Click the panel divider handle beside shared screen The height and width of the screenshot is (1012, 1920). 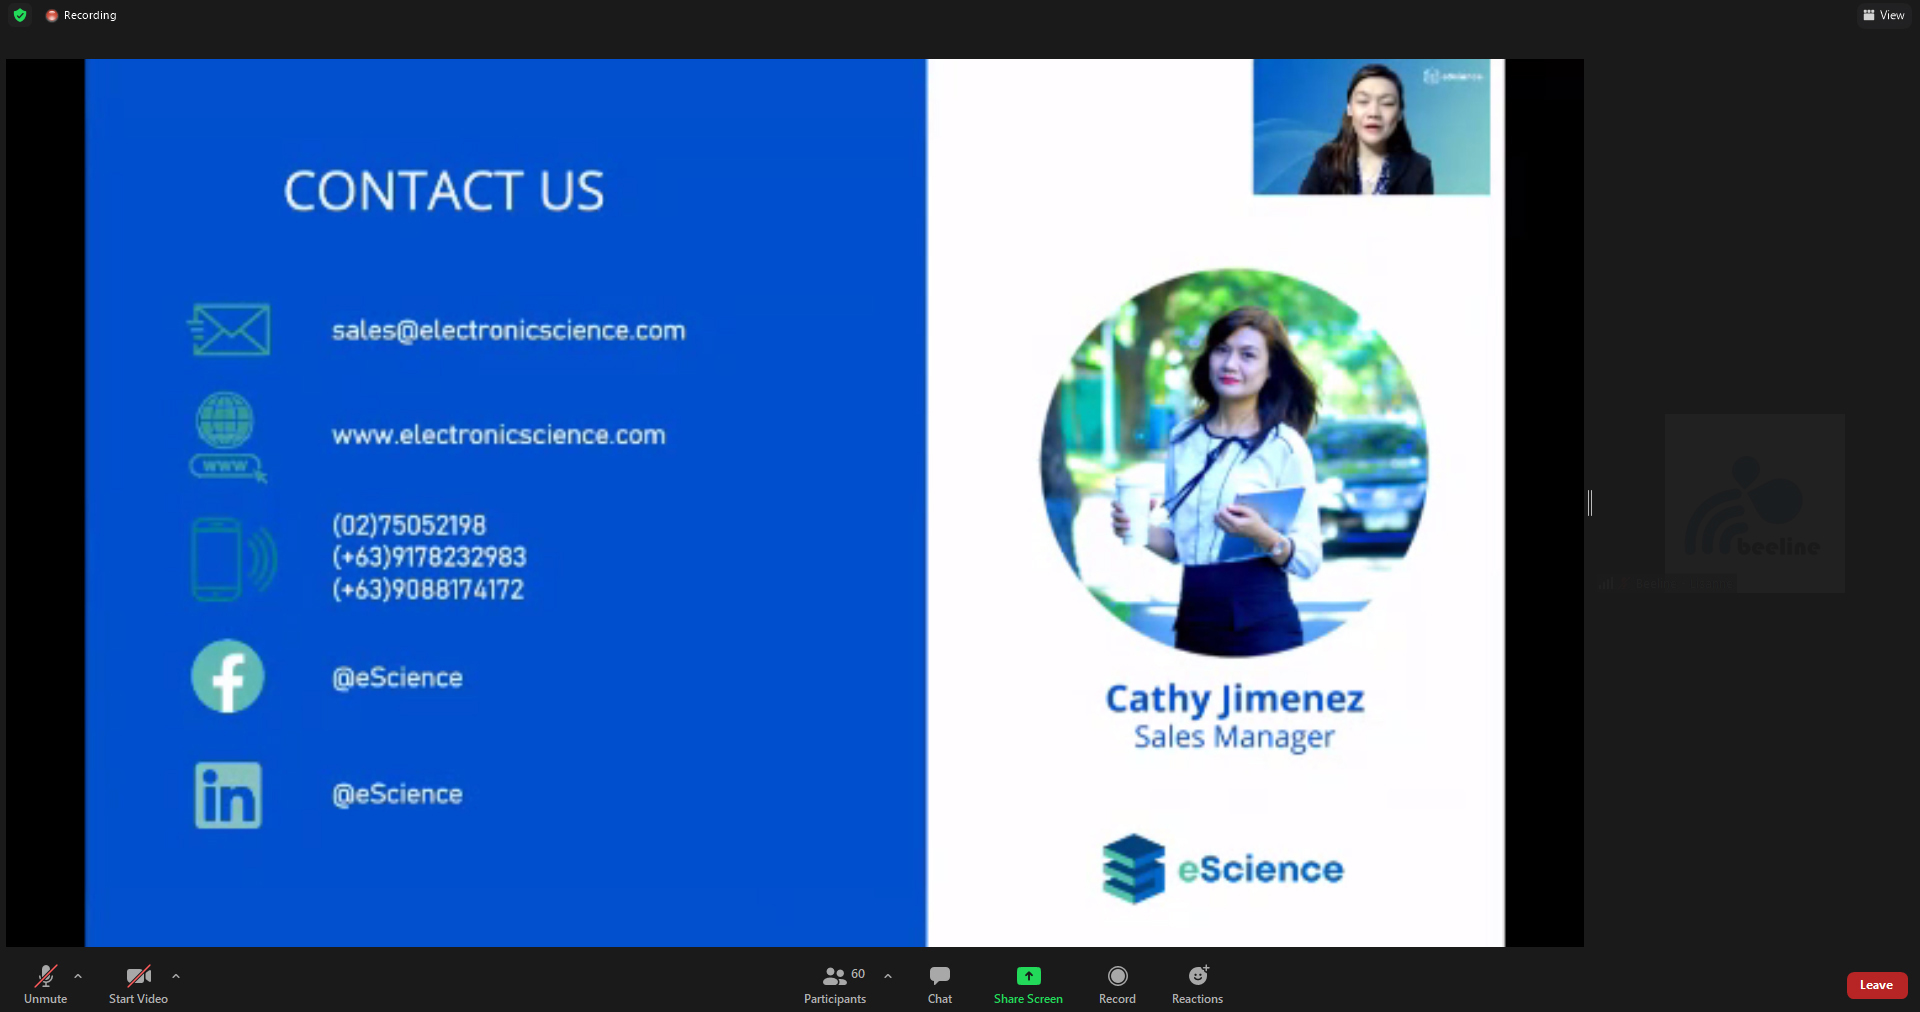pyautogui.click(x=1590, y=503)
